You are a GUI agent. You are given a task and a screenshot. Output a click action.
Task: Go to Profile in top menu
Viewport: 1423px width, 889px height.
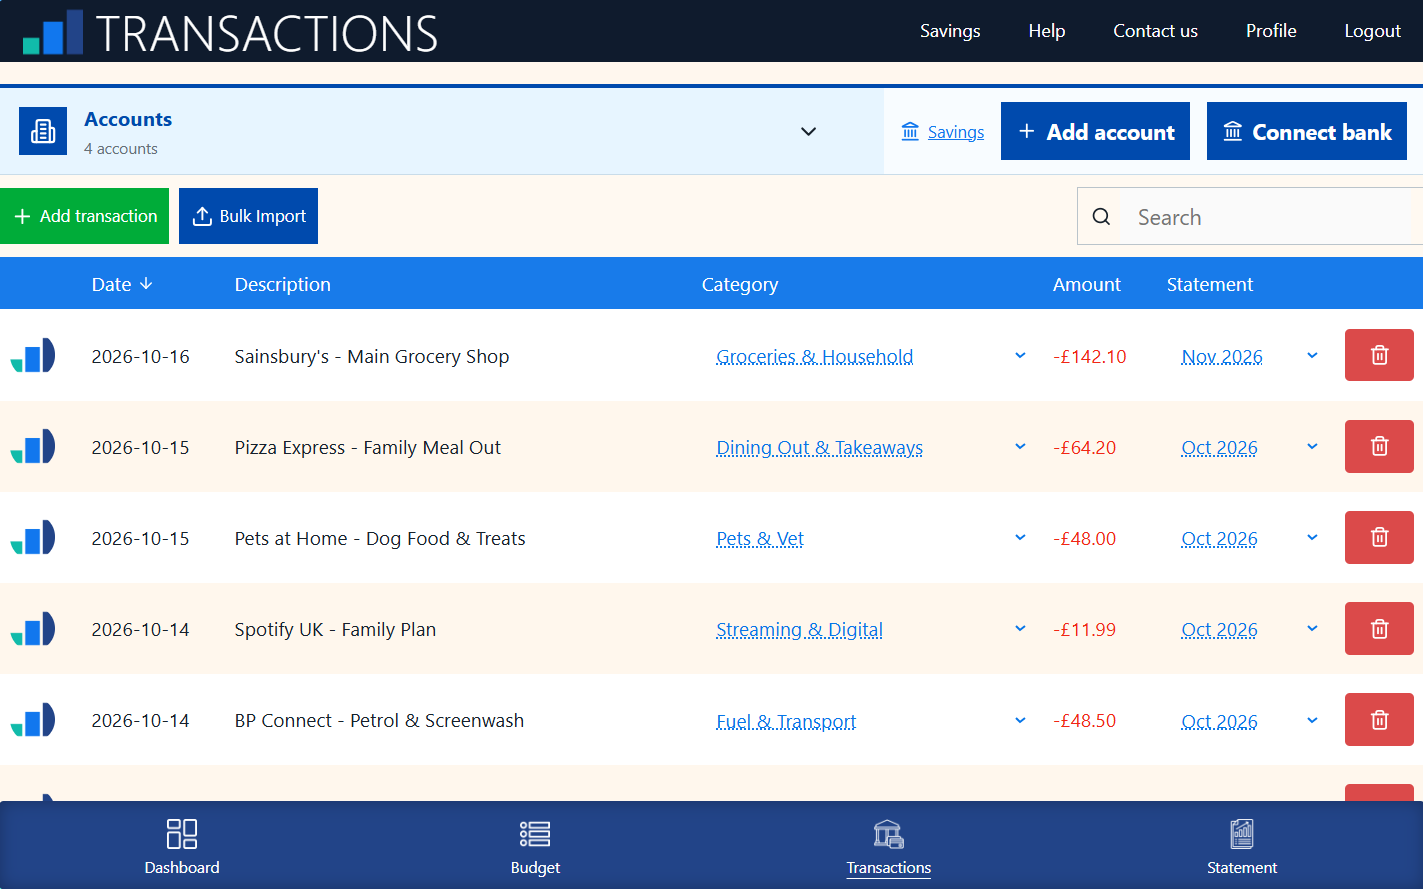(x=1271, y=31)
